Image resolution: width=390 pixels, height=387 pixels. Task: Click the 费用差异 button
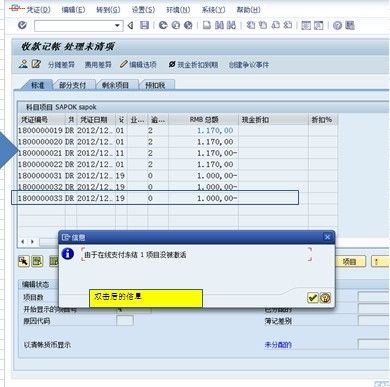click(98, 65)
